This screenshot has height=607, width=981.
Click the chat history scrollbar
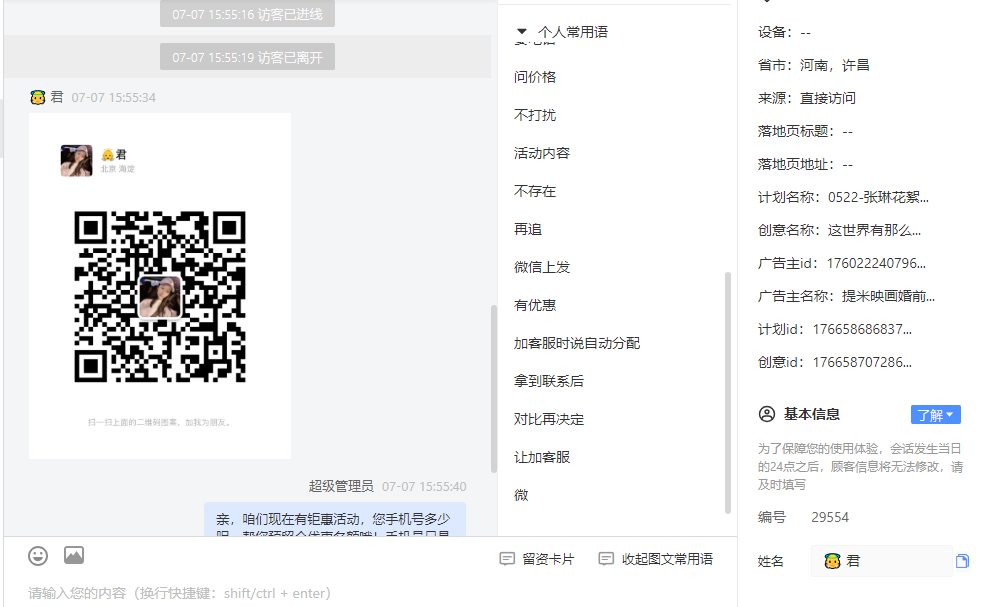tap(494, 388)
